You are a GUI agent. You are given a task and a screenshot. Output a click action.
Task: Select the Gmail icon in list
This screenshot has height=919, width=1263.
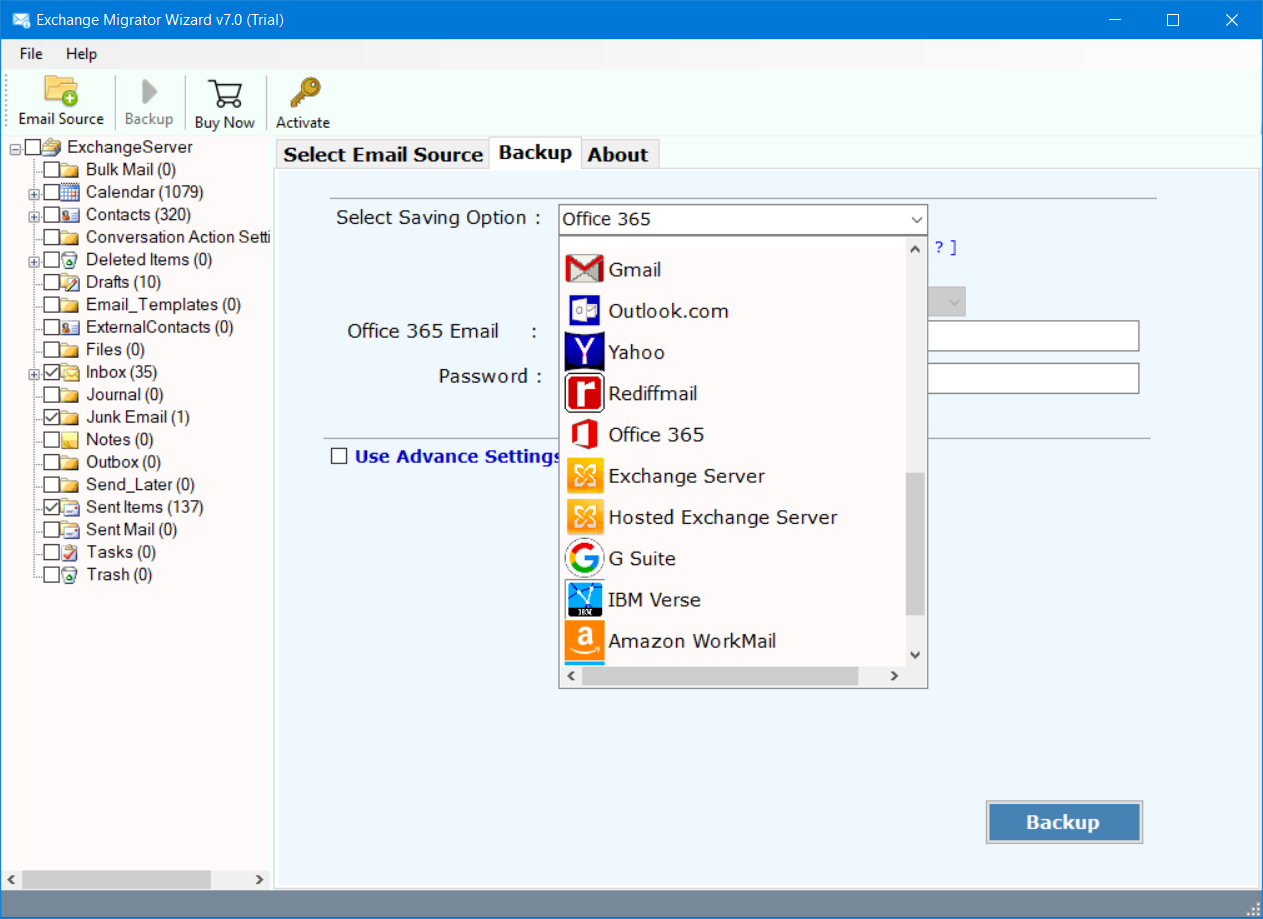584,269
